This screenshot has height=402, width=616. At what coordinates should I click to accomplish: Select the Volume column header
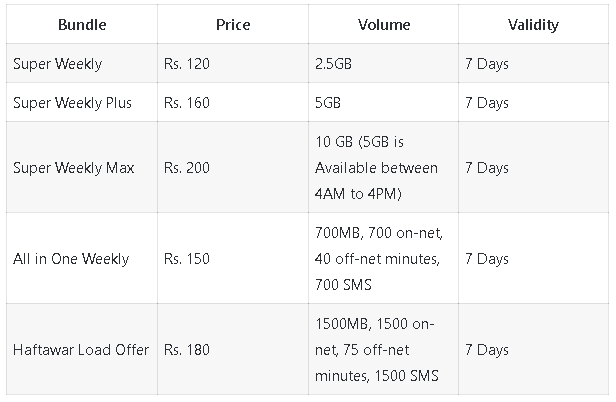click(381, 24)
